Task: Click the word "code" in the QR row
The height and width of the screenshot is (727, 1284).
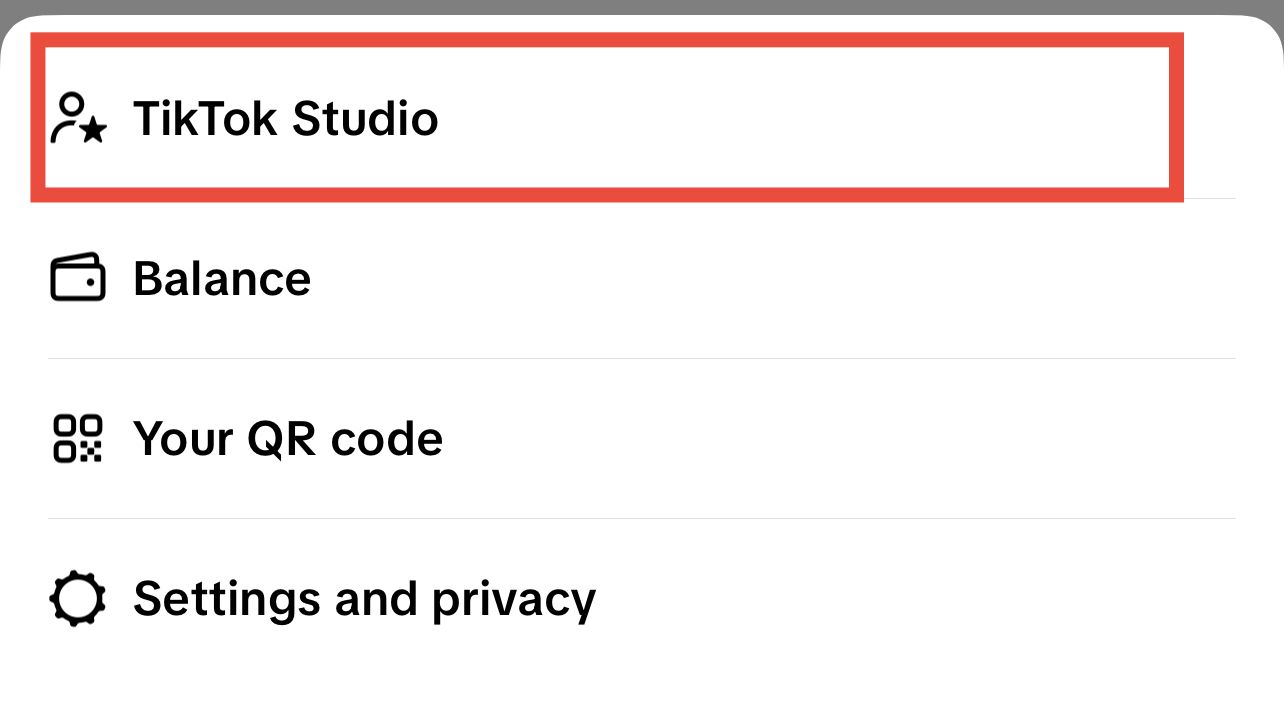Action: pyautogui.click(x=386, y=439)
